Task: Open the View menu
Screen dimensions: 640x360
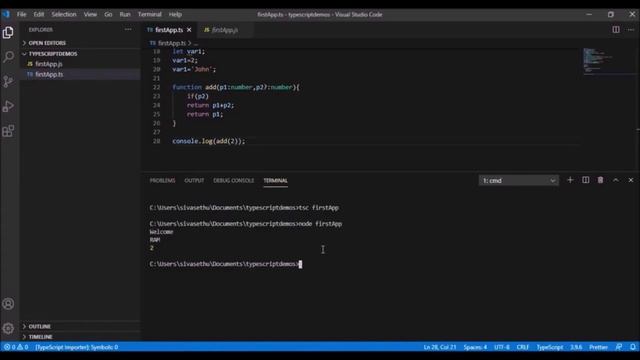Action: click(x=90, y=14)
